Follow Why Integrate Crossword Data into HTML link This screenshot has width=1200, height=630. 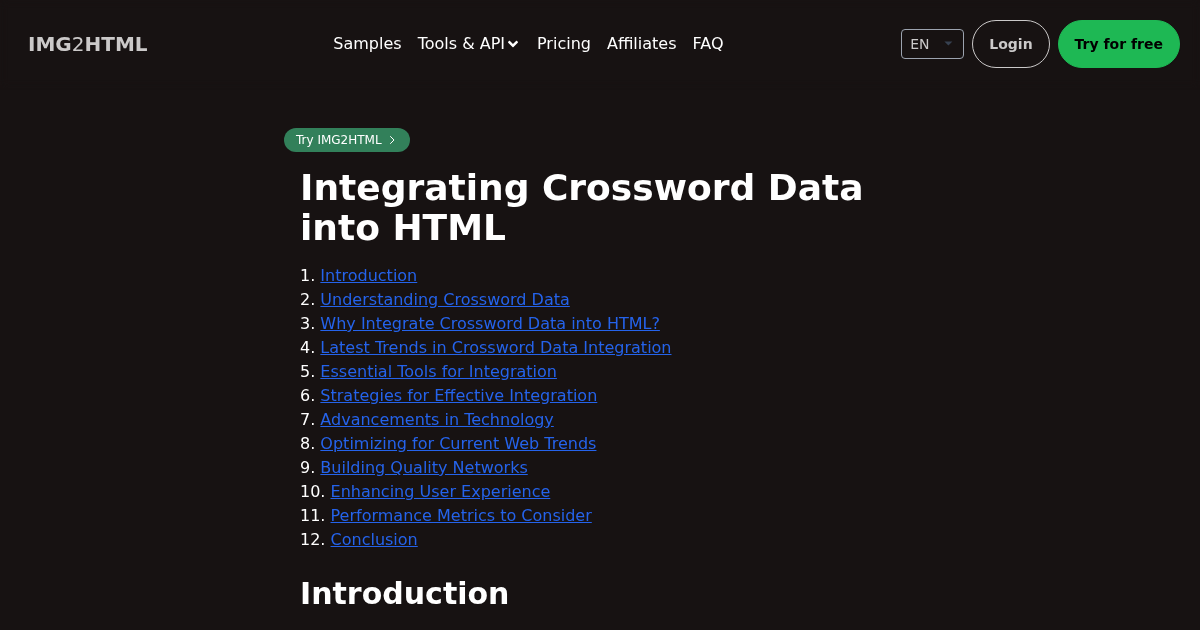pos(490,324)
